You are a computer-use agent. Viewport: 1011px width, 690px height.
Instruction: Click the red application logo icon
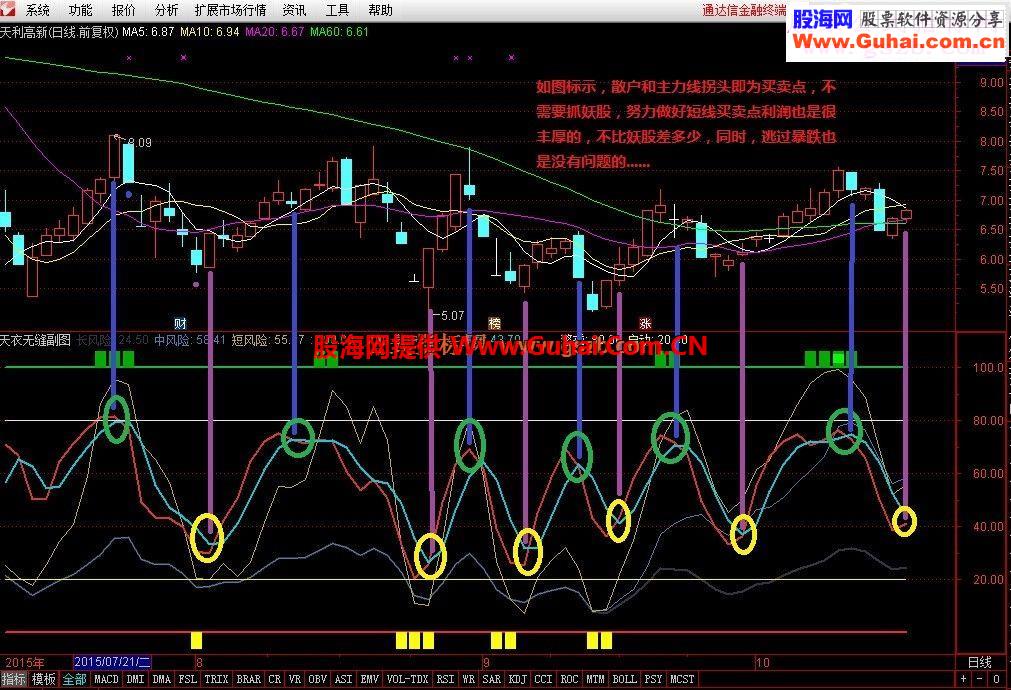[8, 10]
